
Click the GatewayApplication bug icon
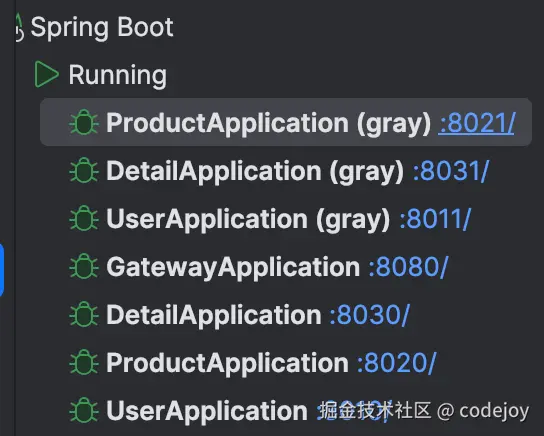tap(84, 266)
